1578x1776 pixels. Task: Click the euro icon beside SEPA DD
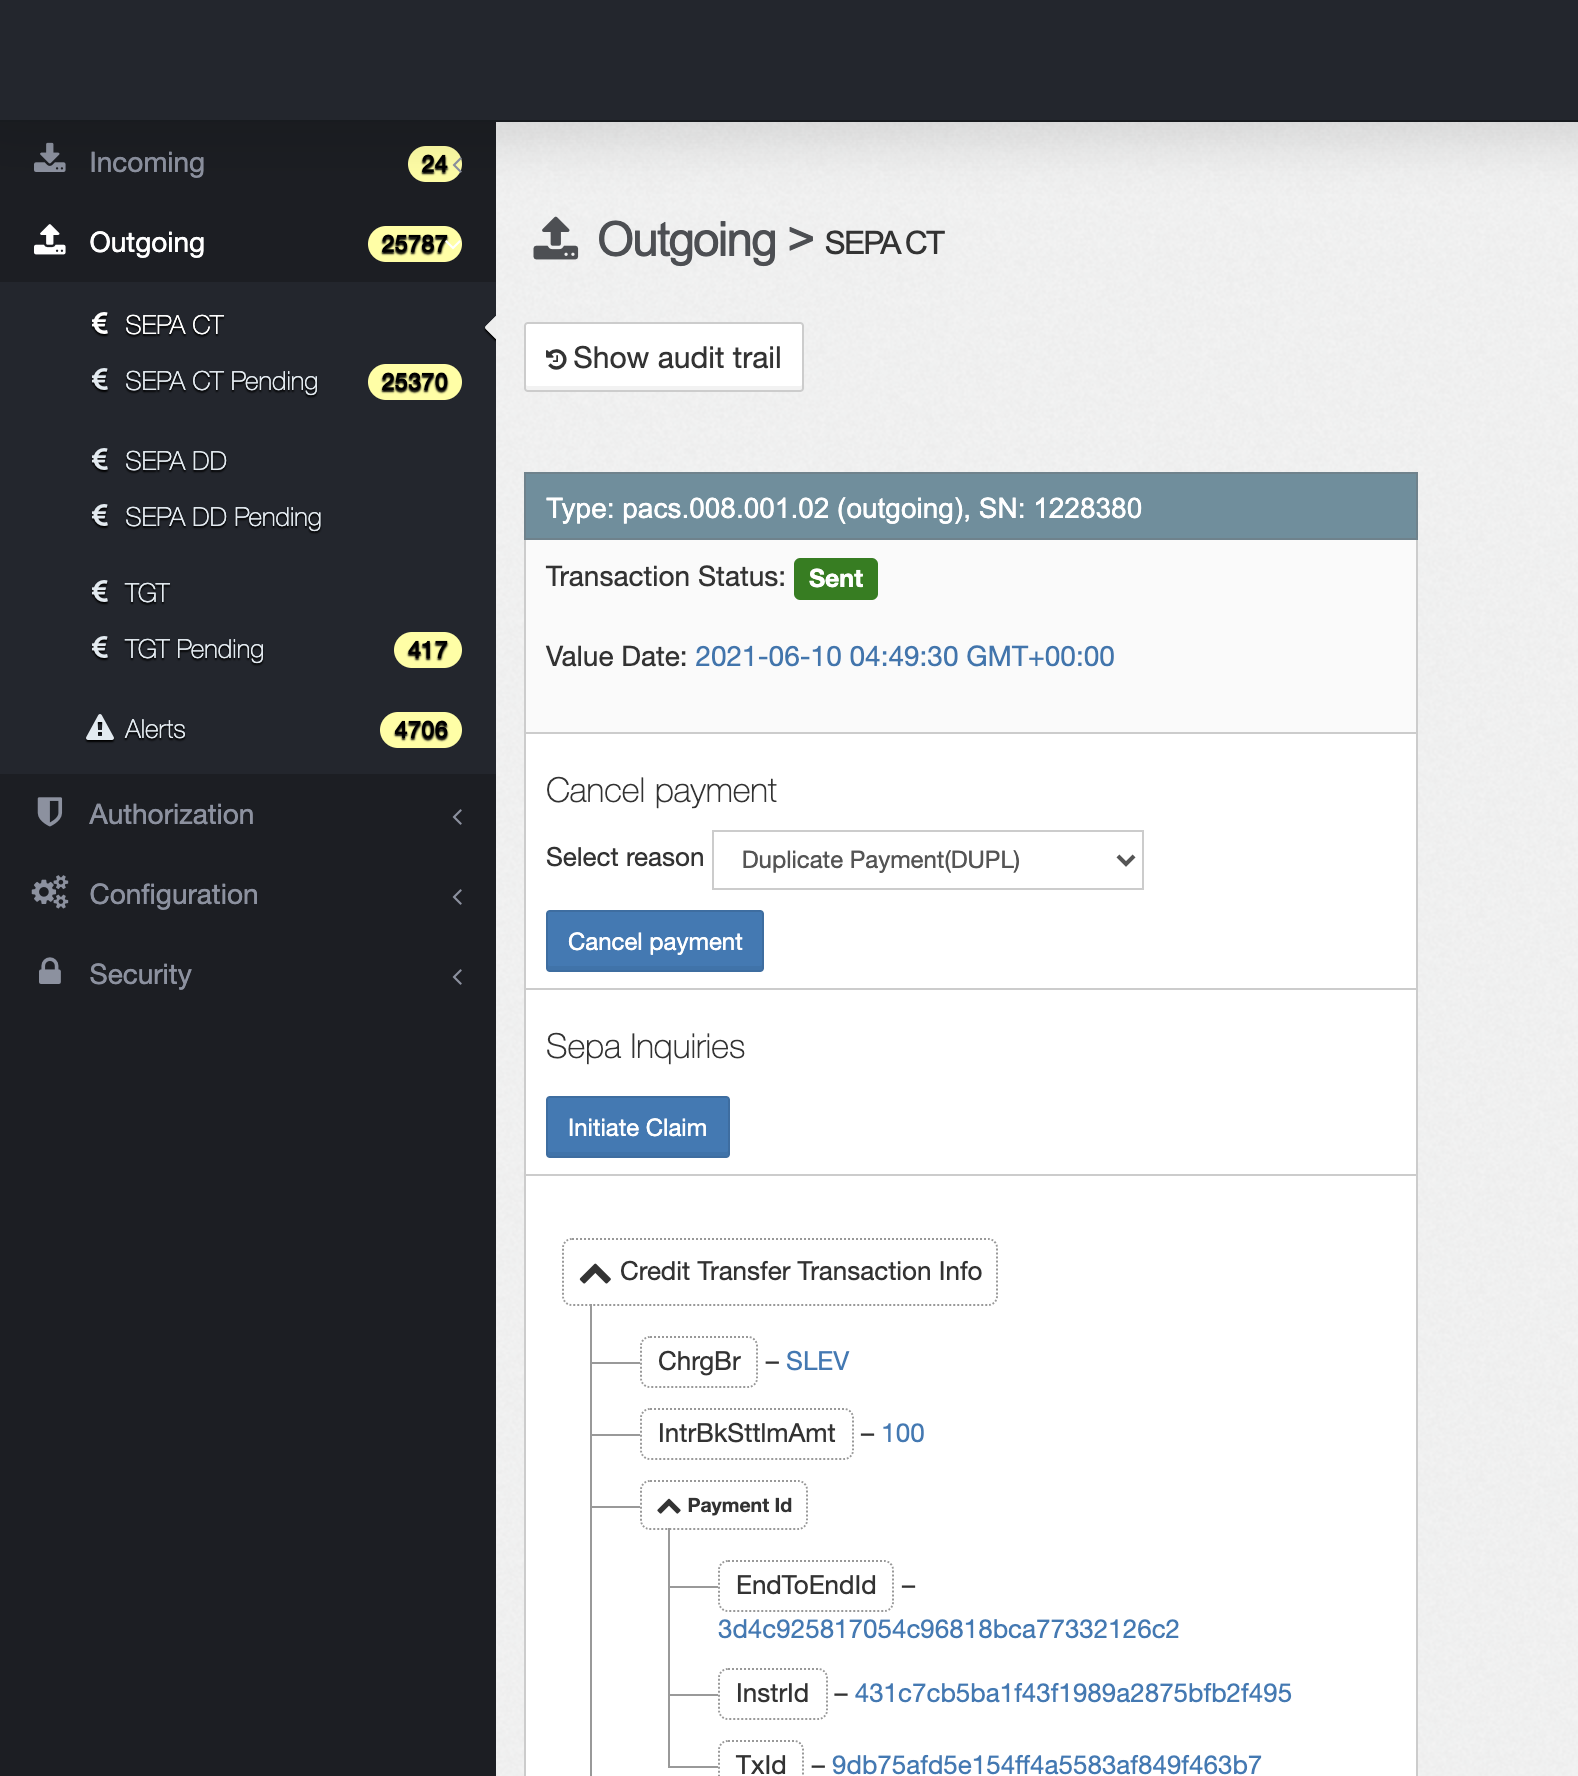click(100, 460)
